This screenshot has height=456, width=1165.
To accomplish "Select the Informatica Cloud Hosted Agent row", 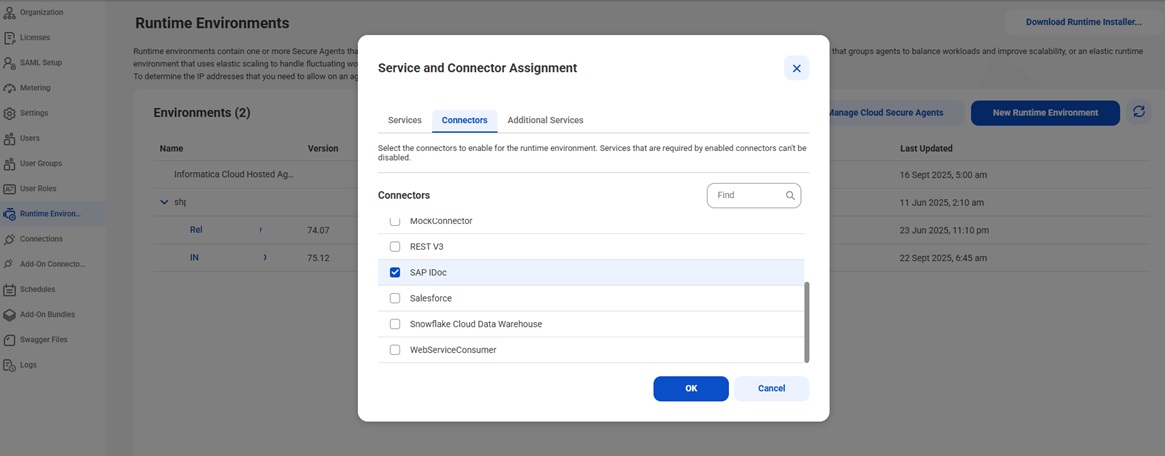I will tap(651, 175).
